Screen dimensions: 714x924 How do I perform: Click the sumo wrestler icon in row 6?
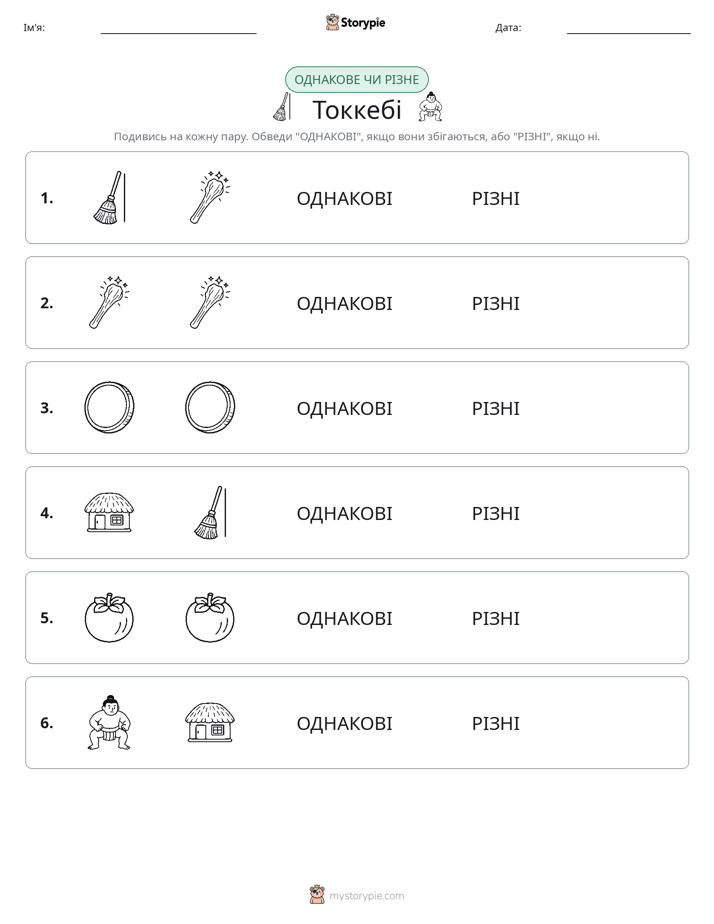[x=109, y=722]
